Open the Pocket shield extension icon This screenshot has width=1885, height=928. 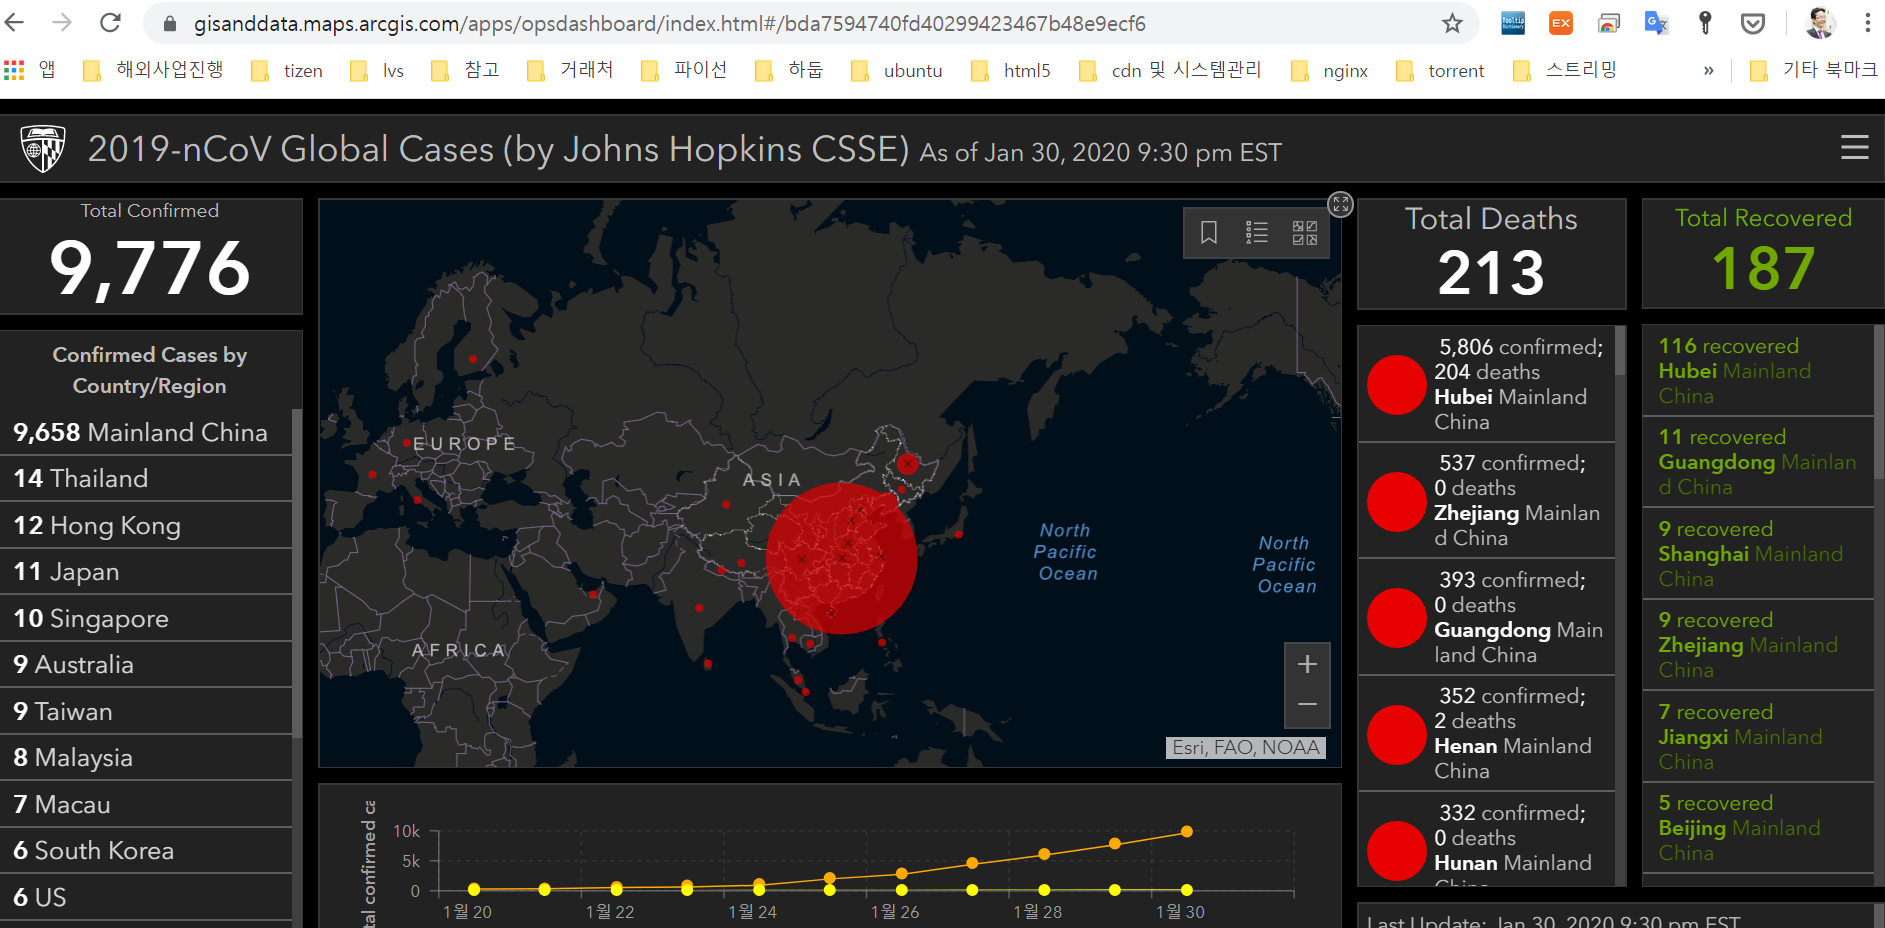click(1753, 23)
